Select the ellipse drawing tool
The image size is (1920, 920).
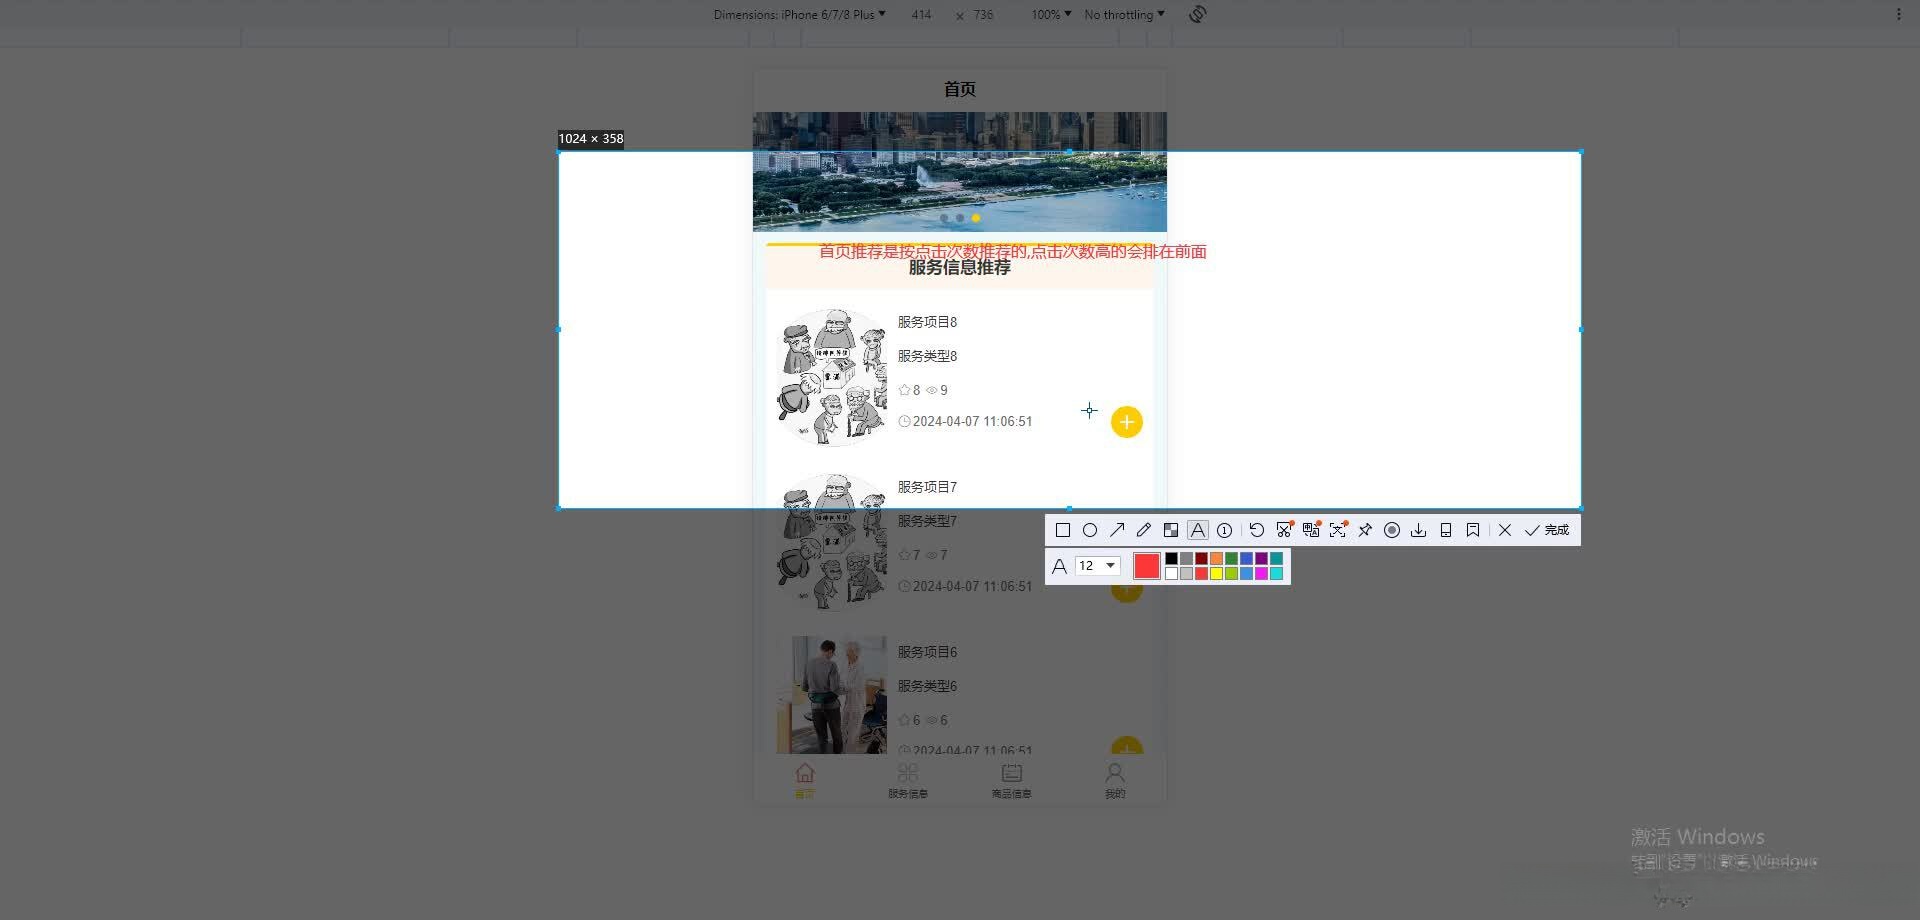pos(1091,530)
